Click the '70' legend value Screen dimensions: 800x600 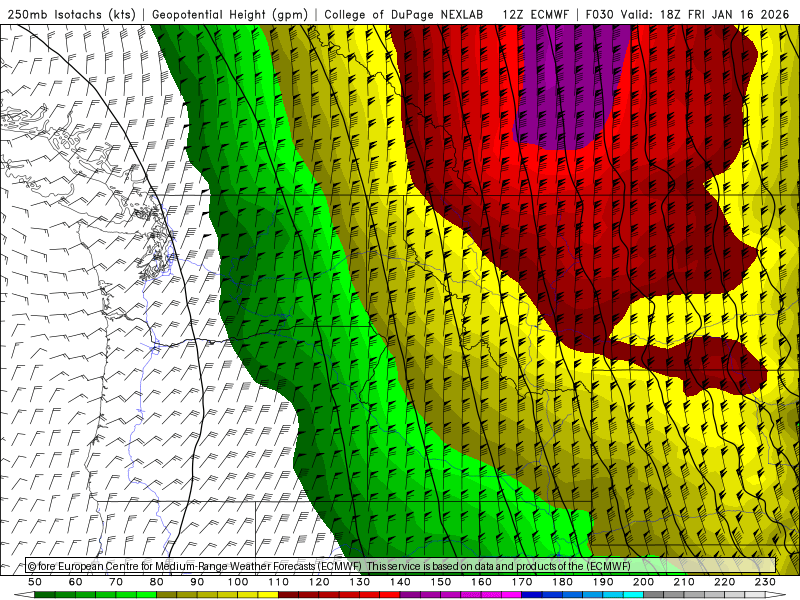(x=116, y=582)
